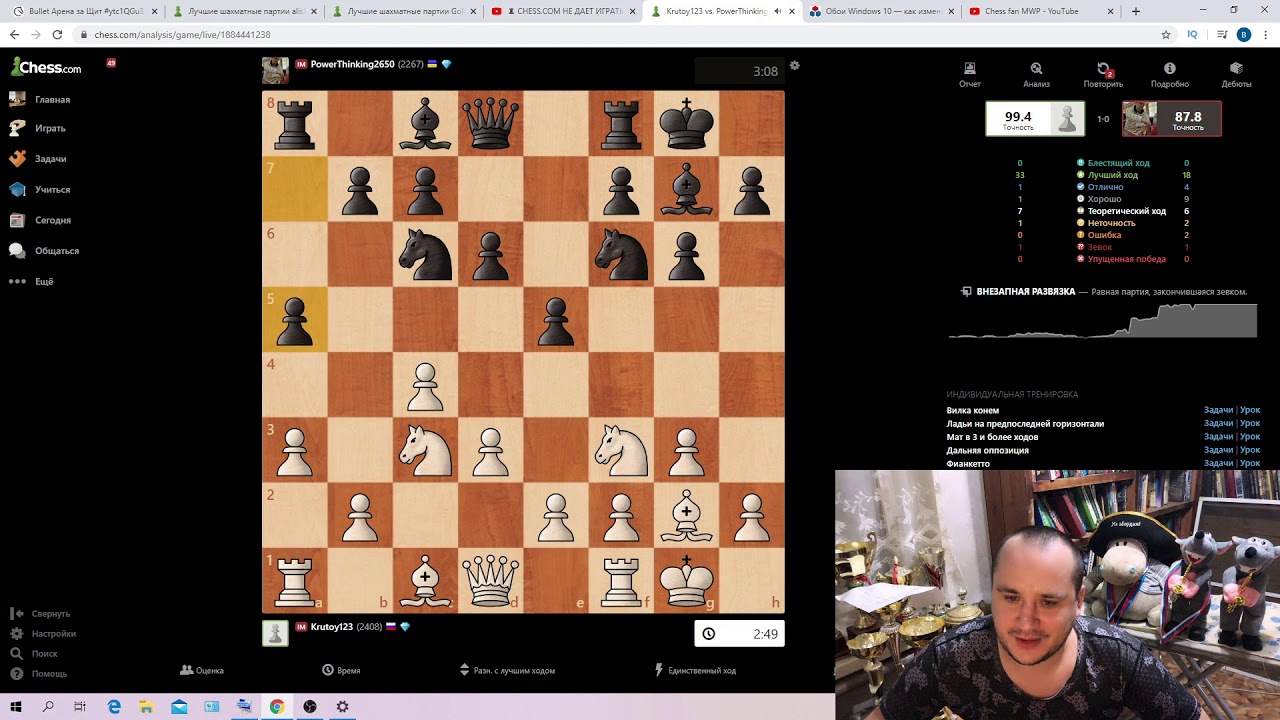Select the Единственный ход option
1280x720 pixels.
[695, 670]
